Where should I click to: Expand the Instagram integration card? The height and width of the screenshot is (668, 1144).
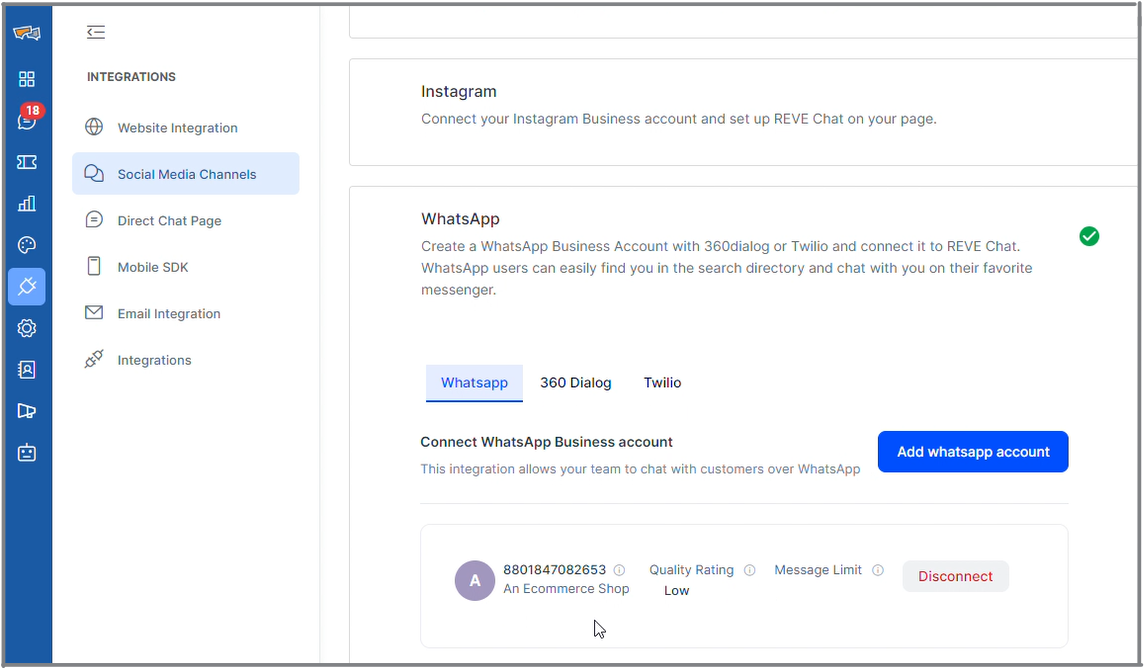(743, 112)
